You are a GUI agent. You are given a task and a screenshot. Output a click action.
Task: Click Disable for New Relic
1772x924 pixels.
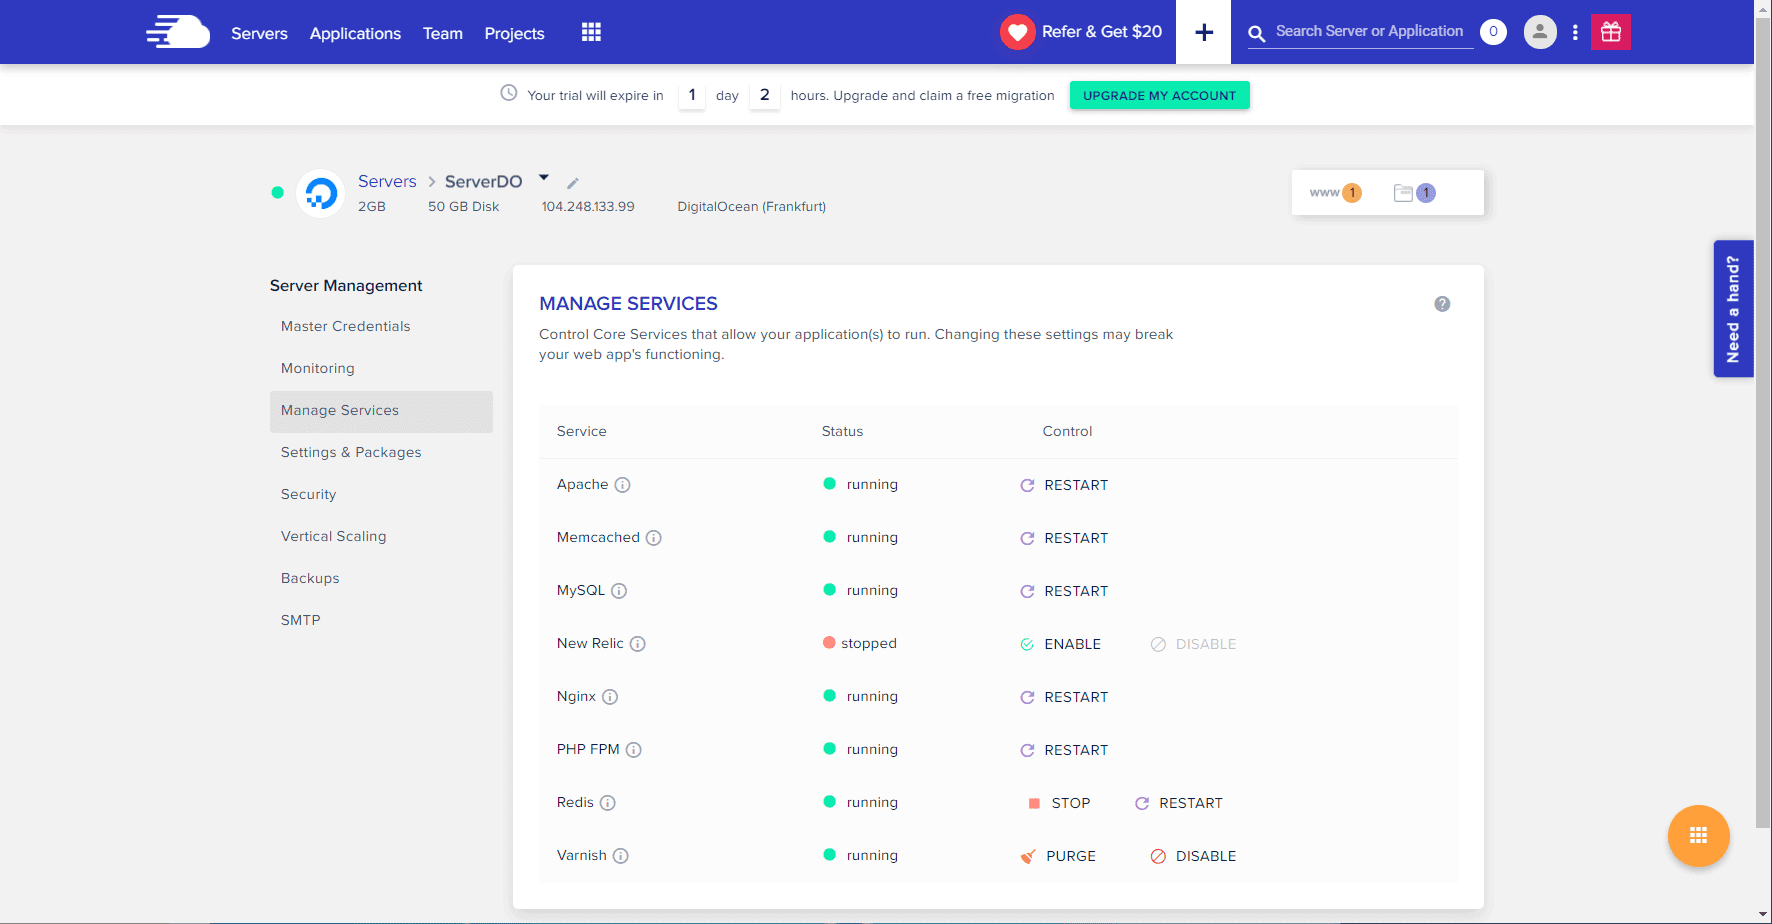point(1193,644)
